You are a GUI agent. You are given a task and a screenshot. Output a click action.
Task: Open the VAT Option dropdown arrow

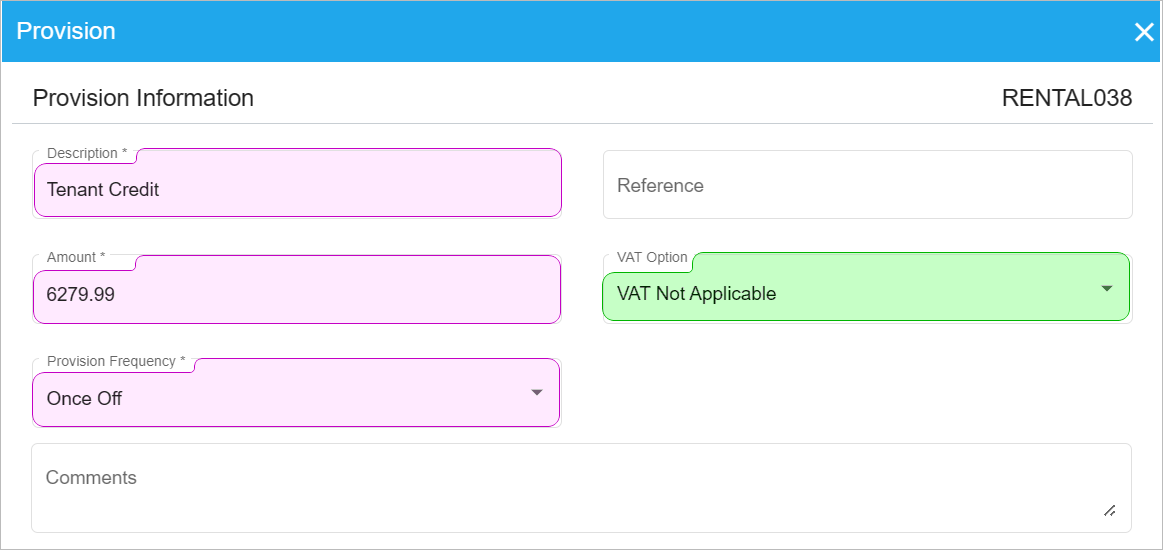pos(1107,288)
